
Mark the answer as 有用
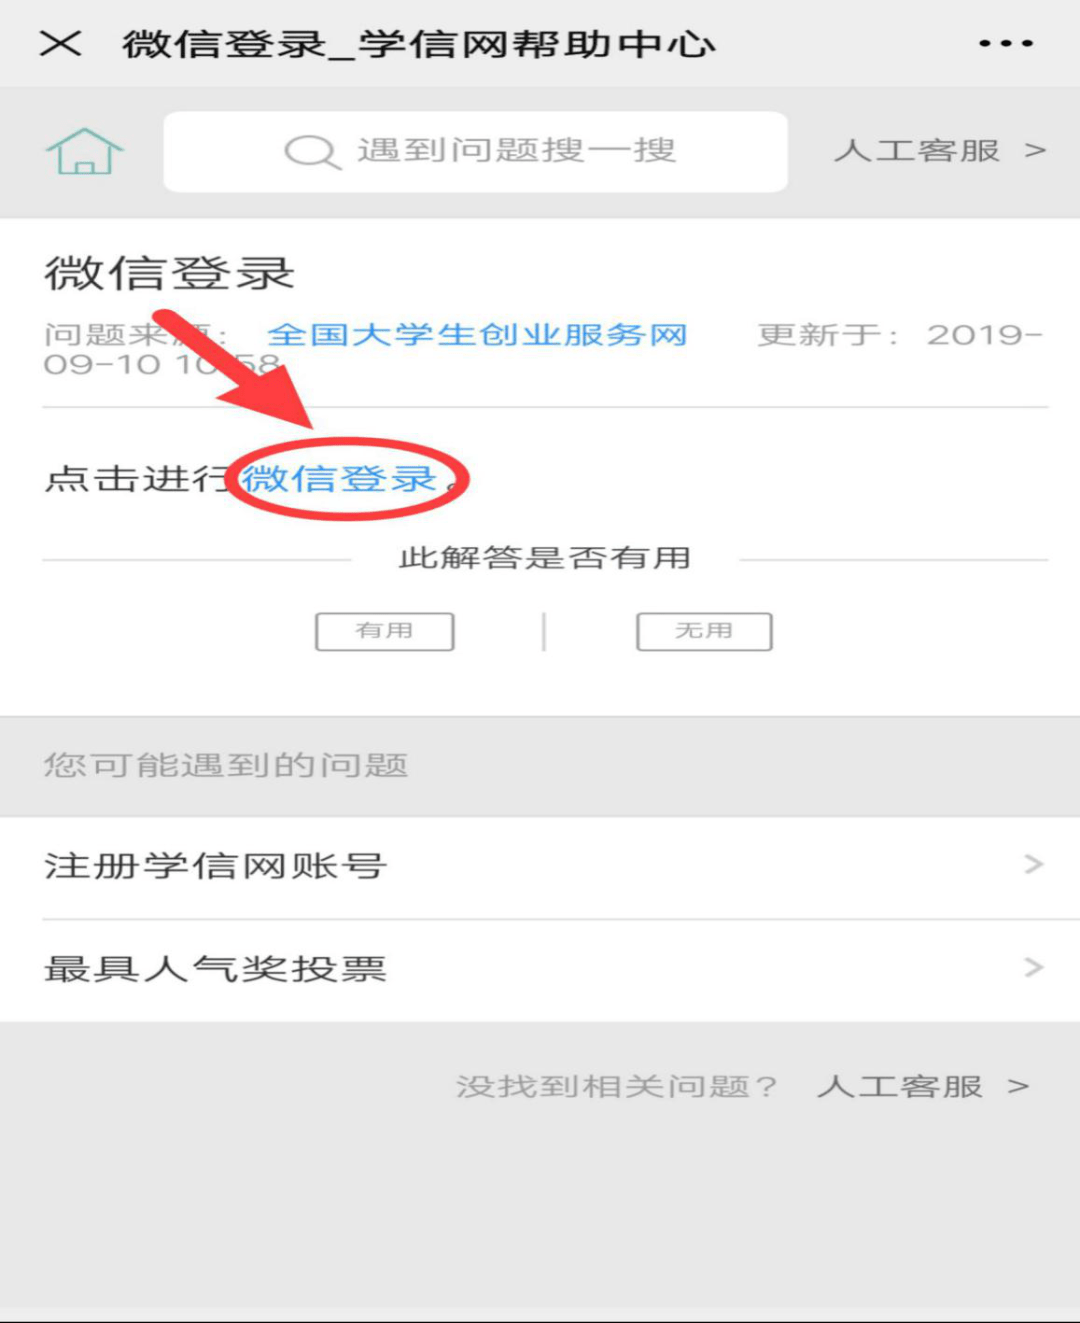(385, 631)
